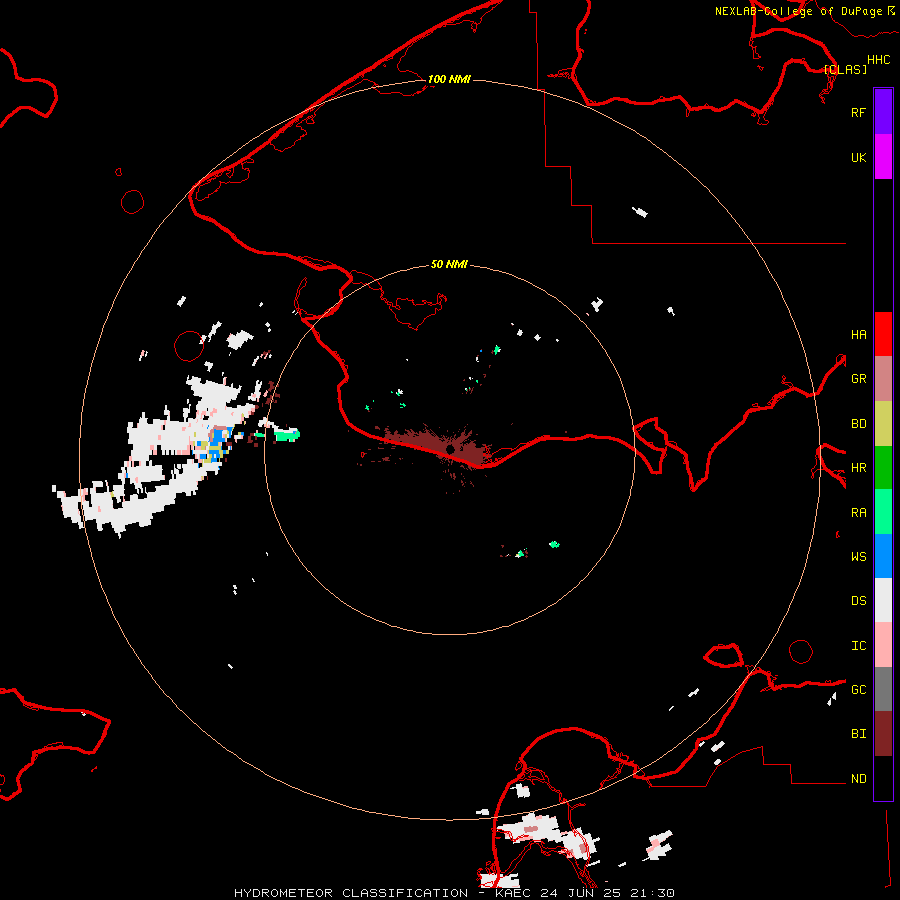Click the NEXLAB-College of DuPage credit text
The image size is (900, 900).
tap(798, 11)
